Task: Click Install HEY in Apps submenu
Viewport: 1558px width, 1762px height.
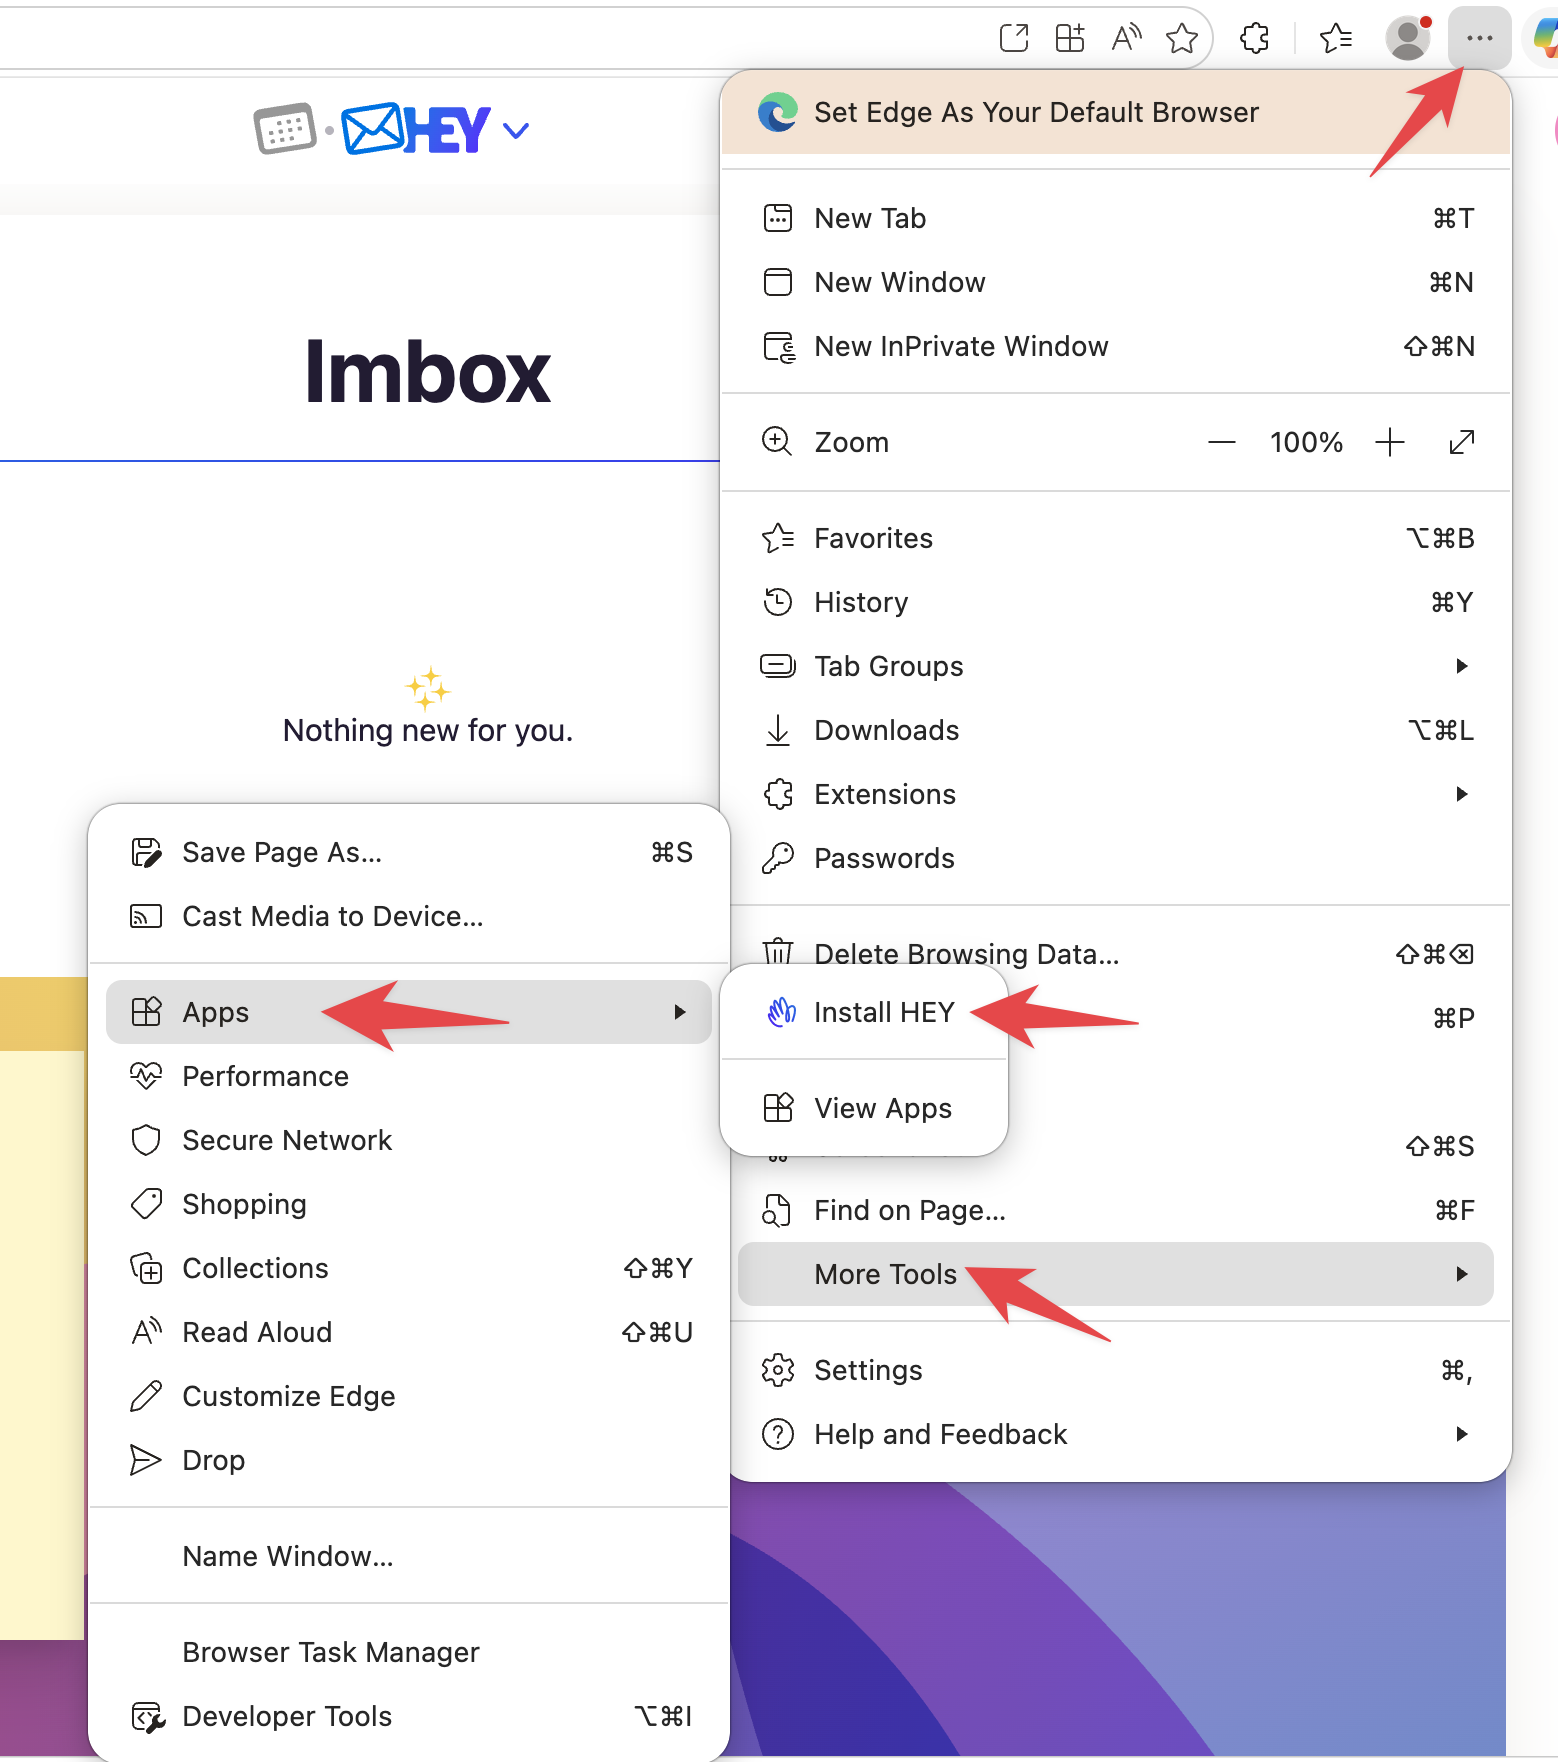Action: (864, 1012)
